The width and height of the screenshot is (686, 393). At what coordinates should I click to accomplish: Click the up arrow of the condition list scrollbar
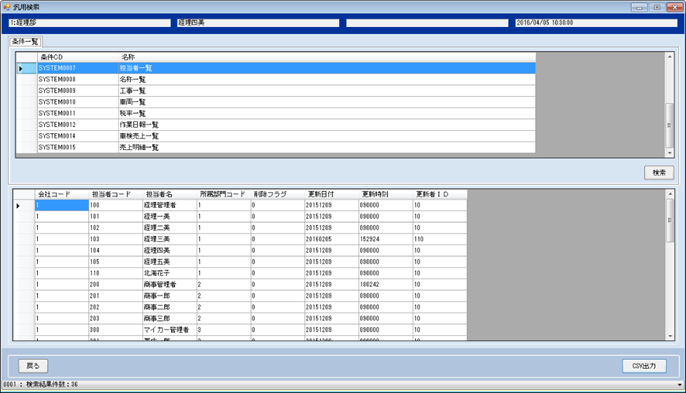click(669, 56)
